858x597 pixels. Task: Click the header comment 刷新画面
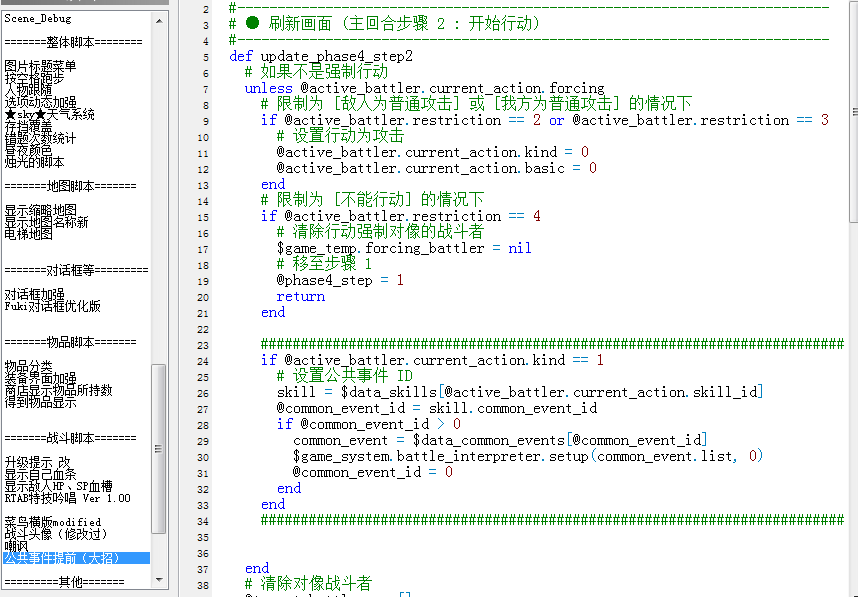click(385, 24)
